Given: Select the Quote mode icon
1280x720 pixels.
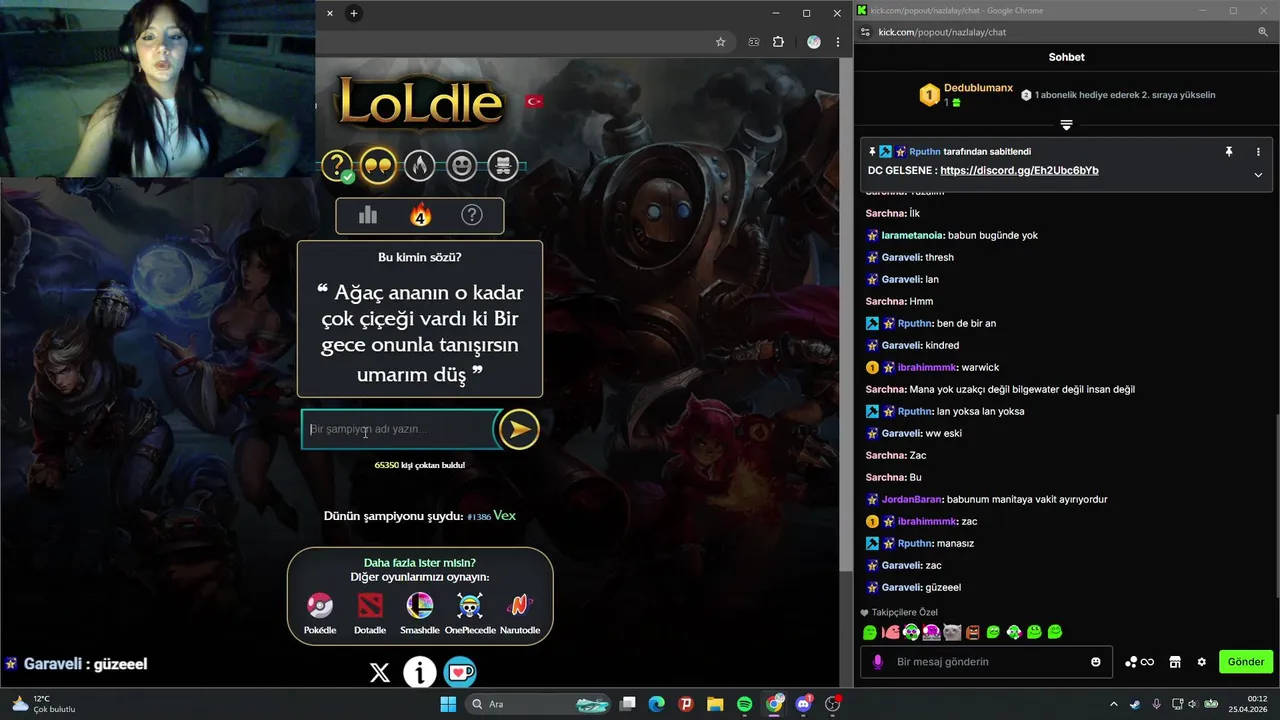Looking at the screenshot, I should [378, 165].
